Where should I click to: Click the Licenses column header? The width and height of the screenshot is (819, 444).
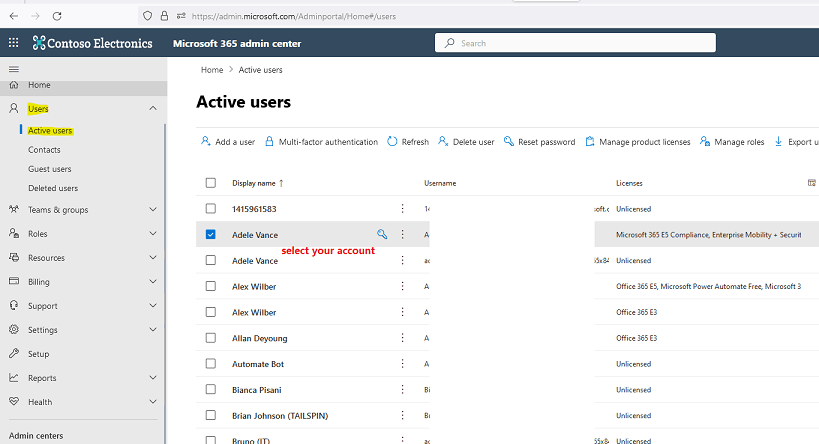[629, 183]
